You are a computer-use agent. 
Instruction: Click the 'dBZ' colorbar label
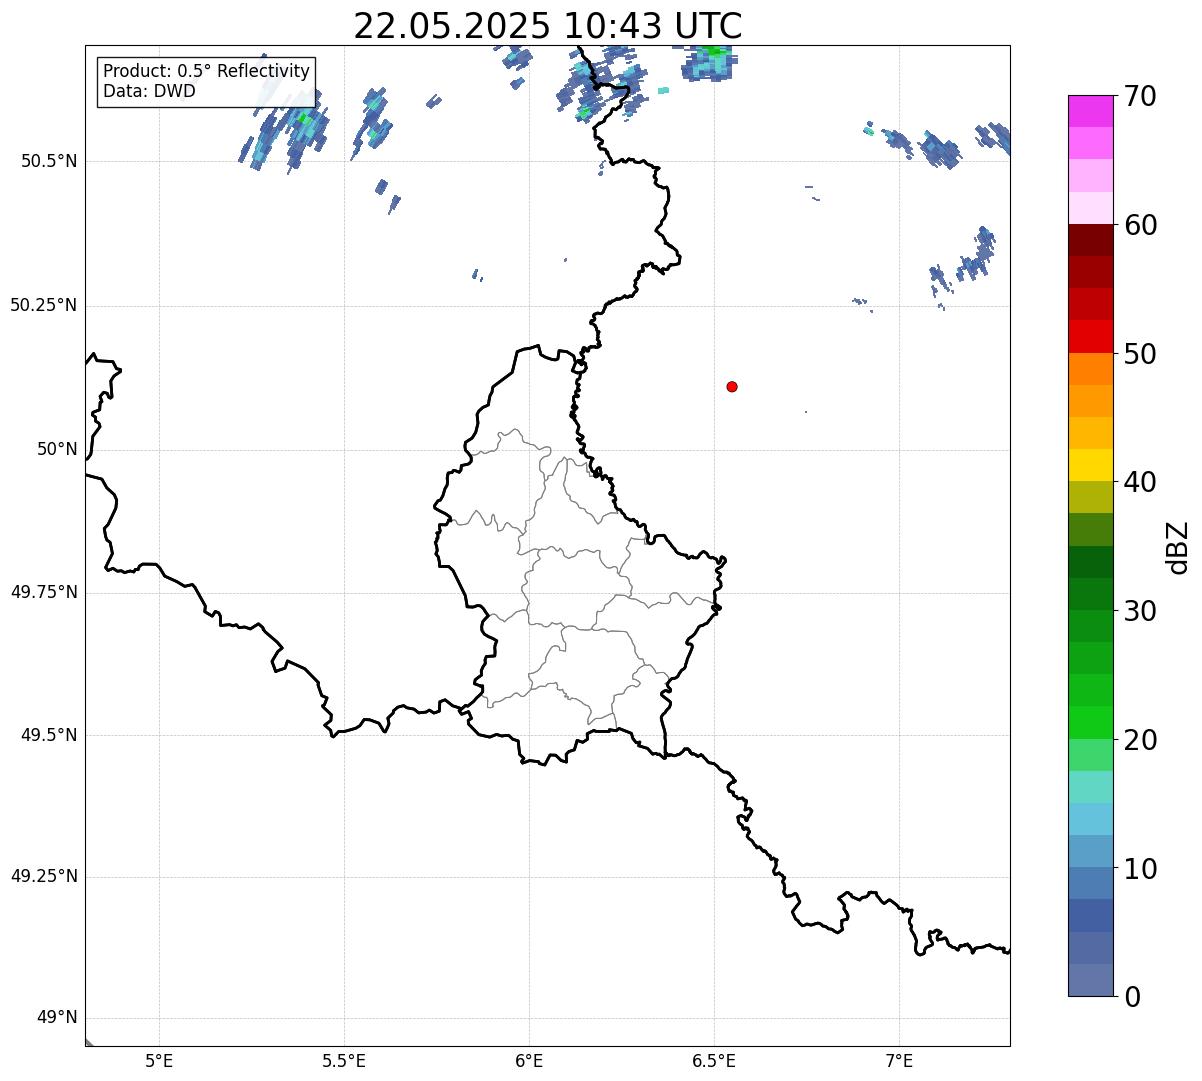click(x=1178, y=547)
